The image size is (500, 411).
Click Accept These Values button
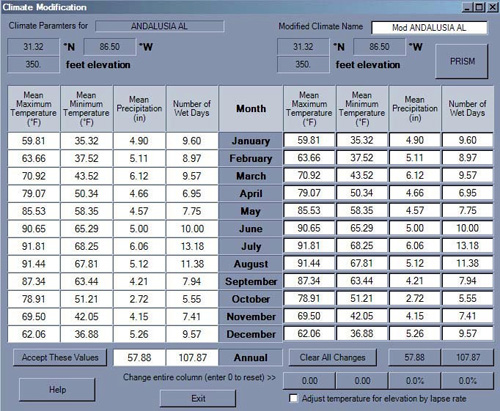(60, 358)
